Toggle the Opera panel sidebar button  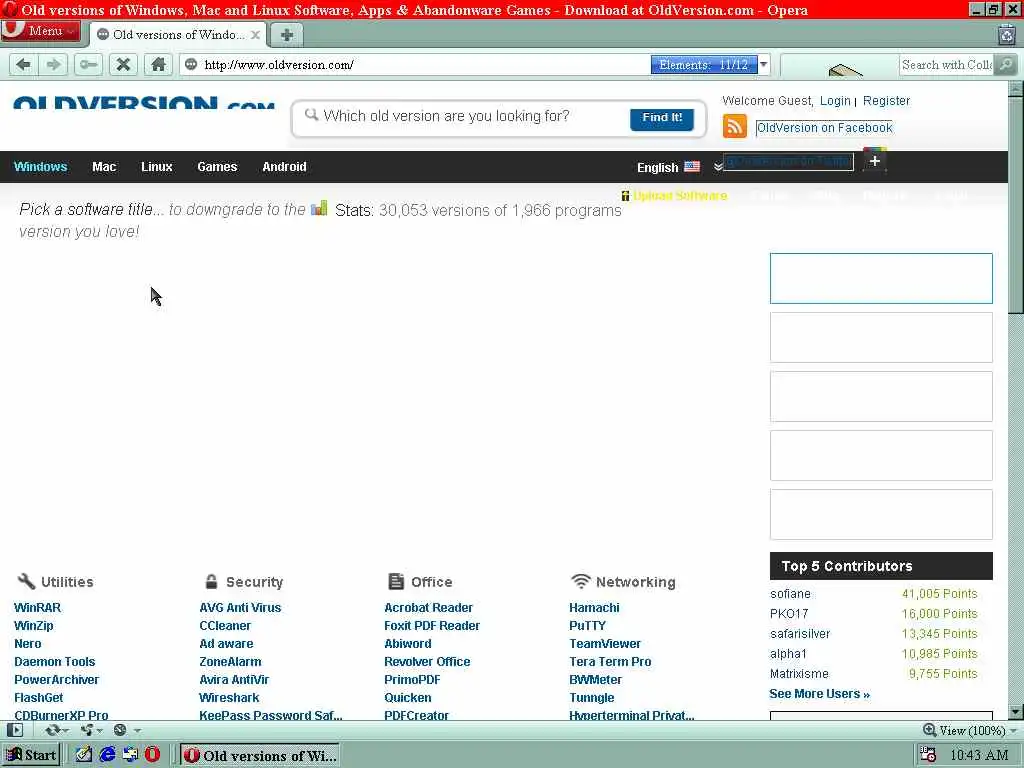point(14,730)
